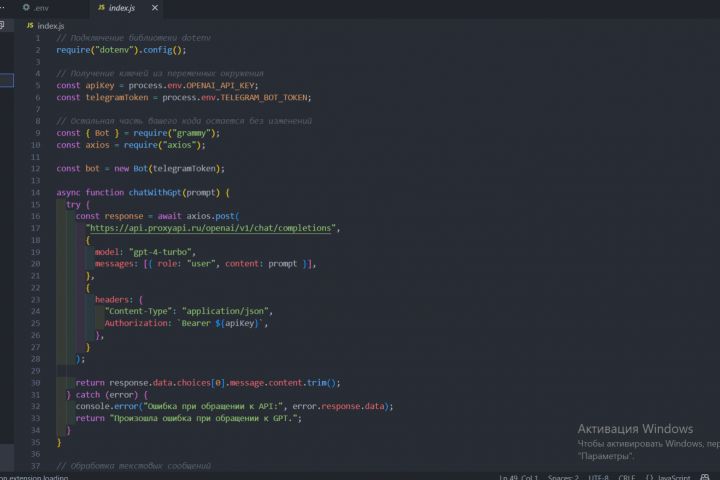Click the index.js breadcrumb item

pos(51,26)
